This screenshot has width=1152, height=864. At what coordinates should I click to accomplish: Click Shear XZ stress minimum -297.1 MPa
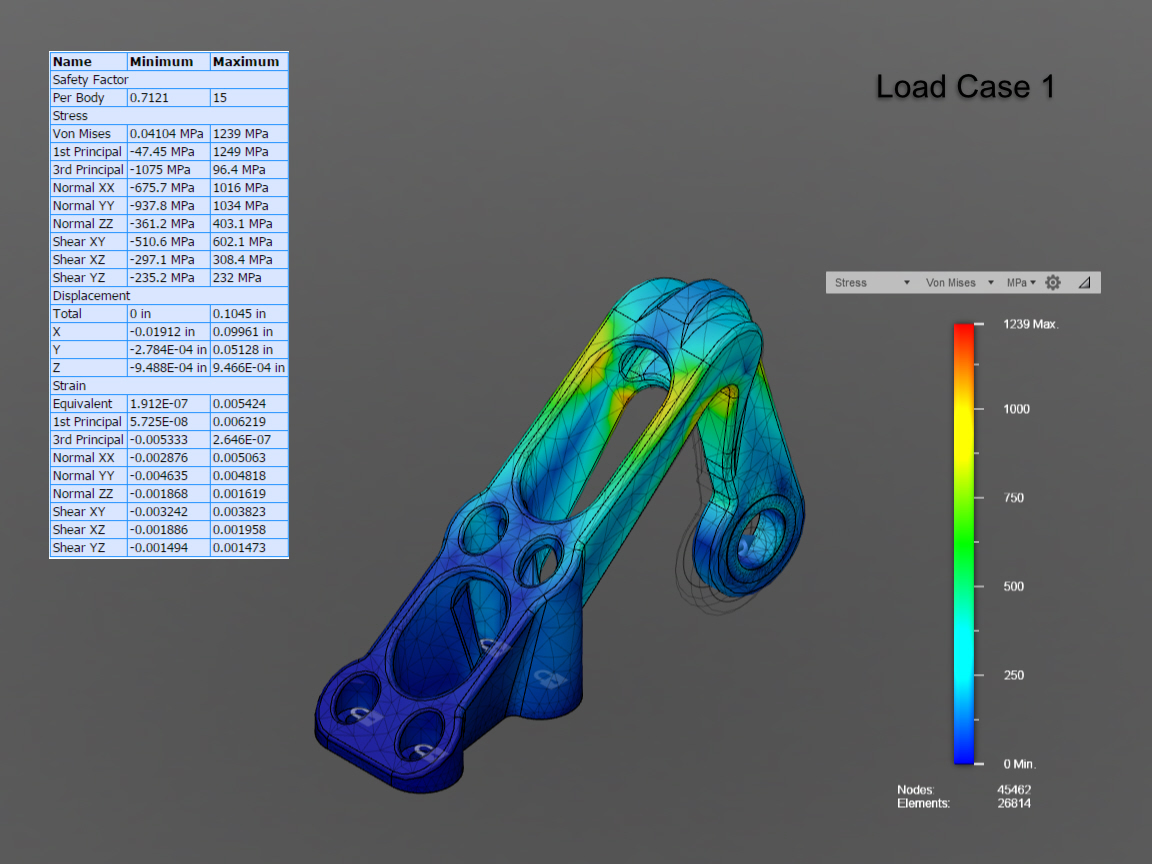point(168,259)
